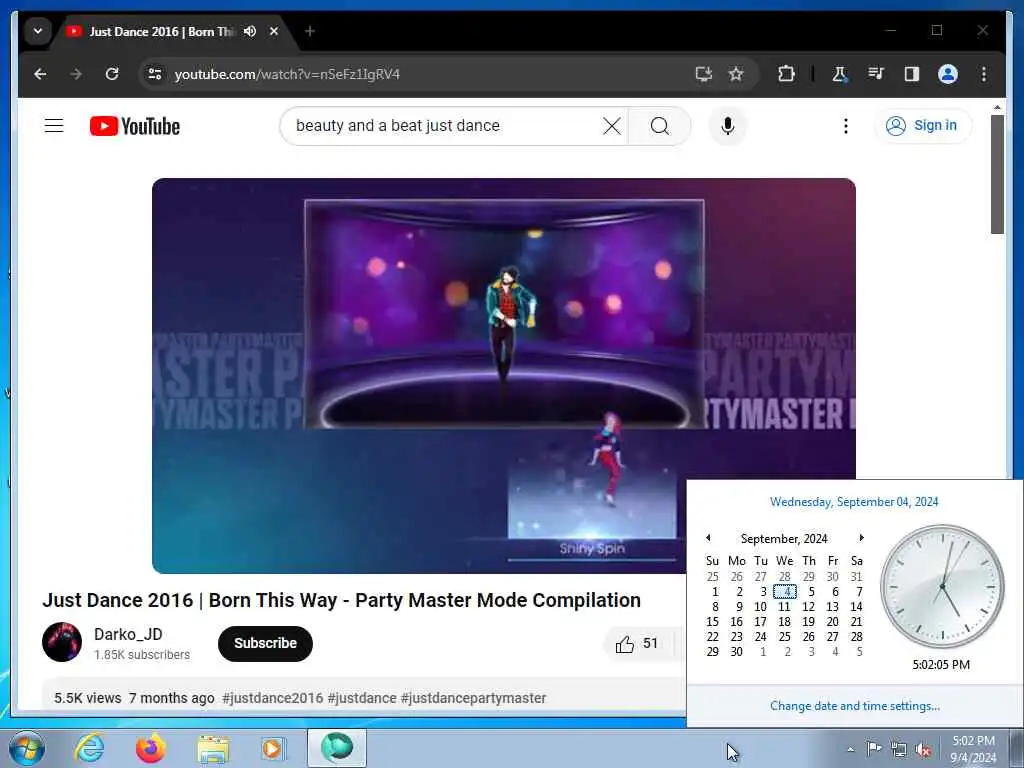
Task: Open the Chrome profile avatar
Action: [x=948, y=74]
